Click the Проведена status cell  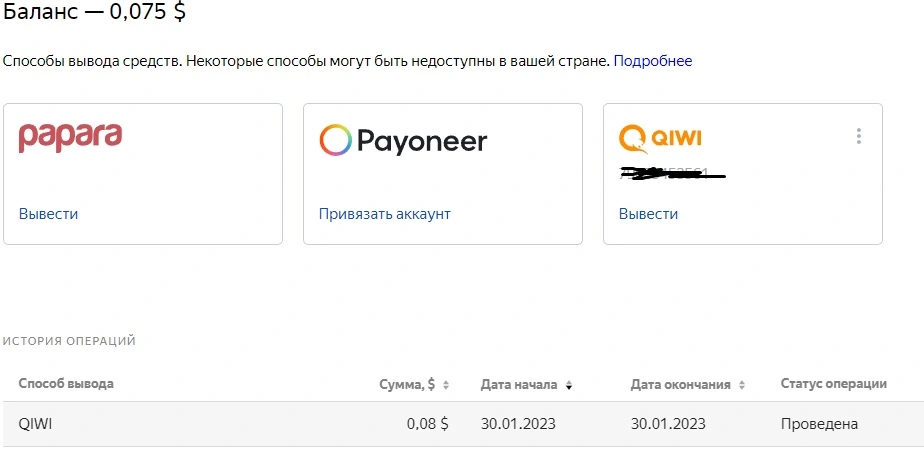(820, 424)
